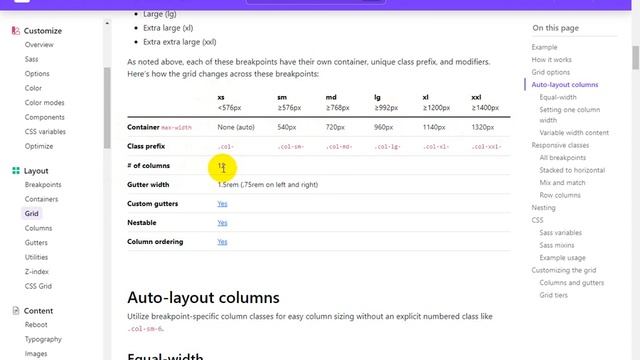Screen dimensions: 640x360
Task: Jump to Customizing the grid section
Action: (x=564, y=270)
